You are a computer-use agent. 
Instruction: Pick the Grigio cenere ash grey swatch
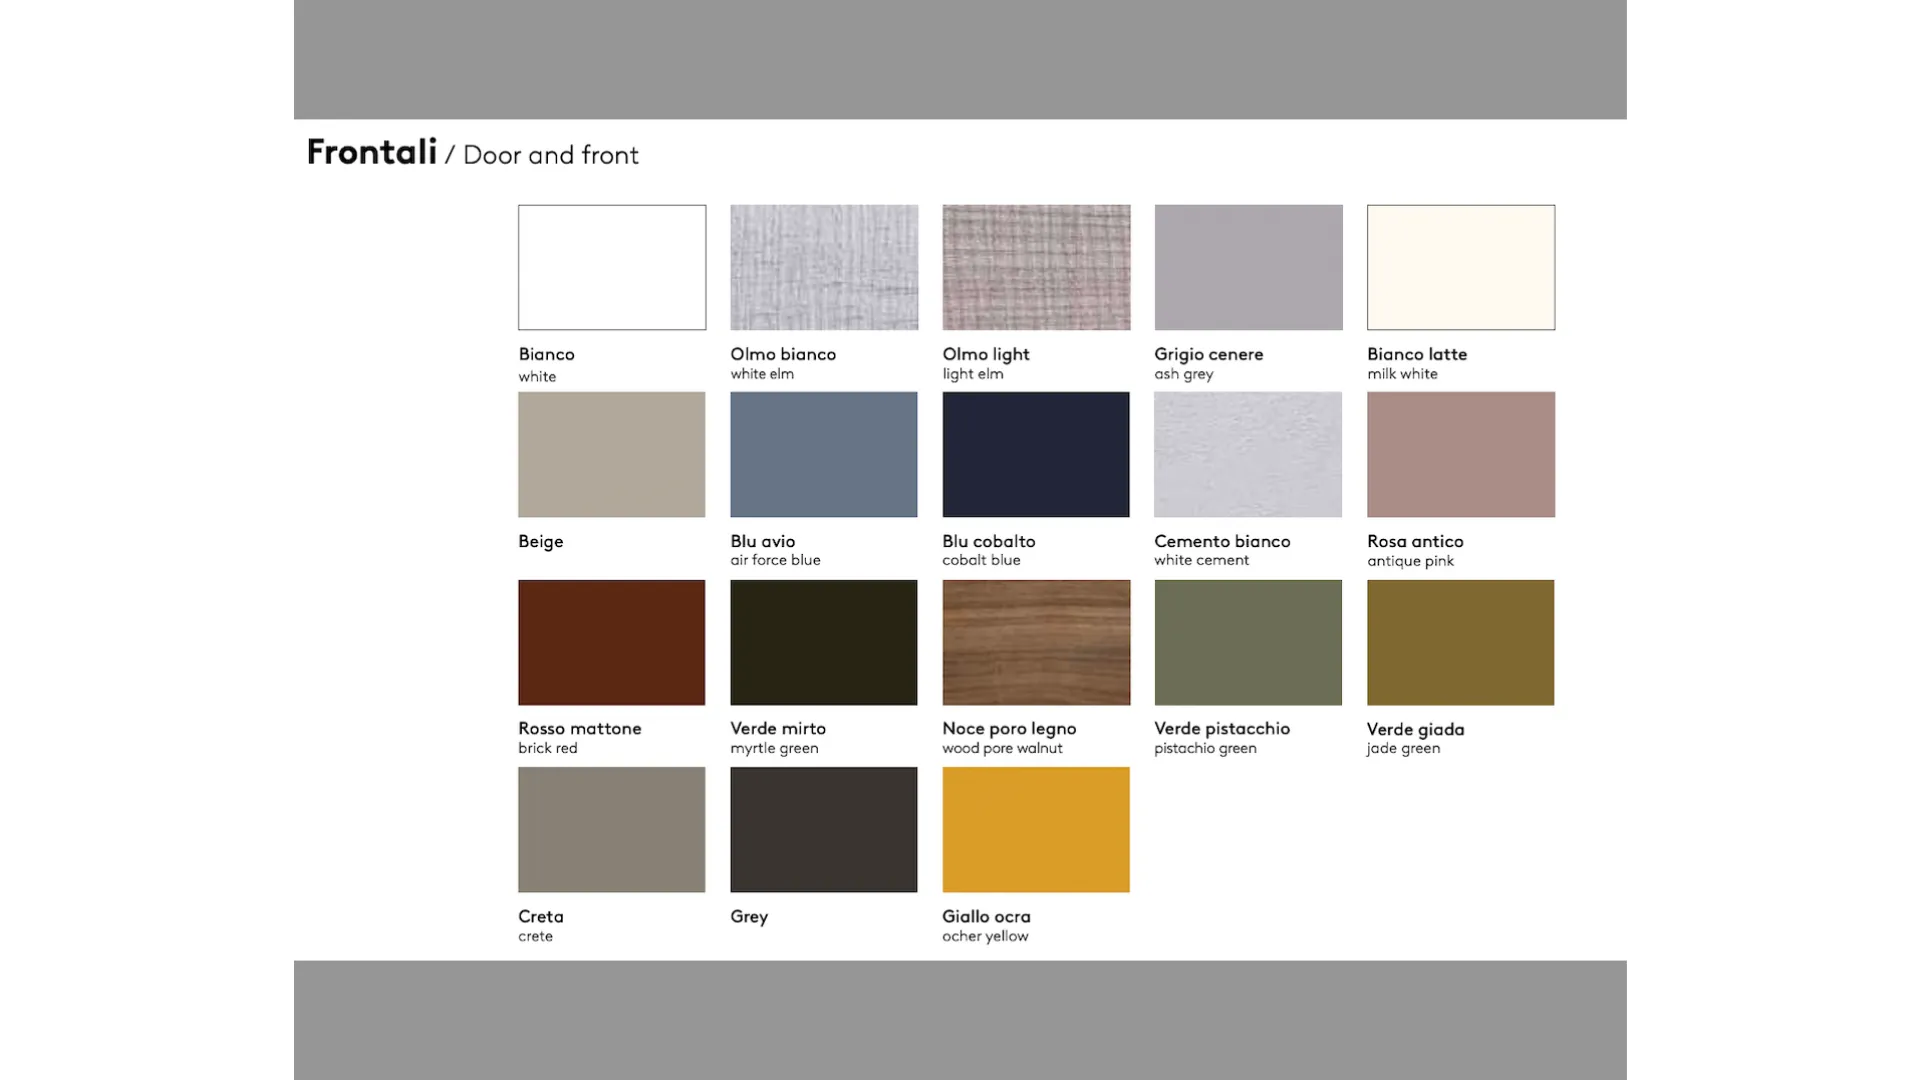1248,267
